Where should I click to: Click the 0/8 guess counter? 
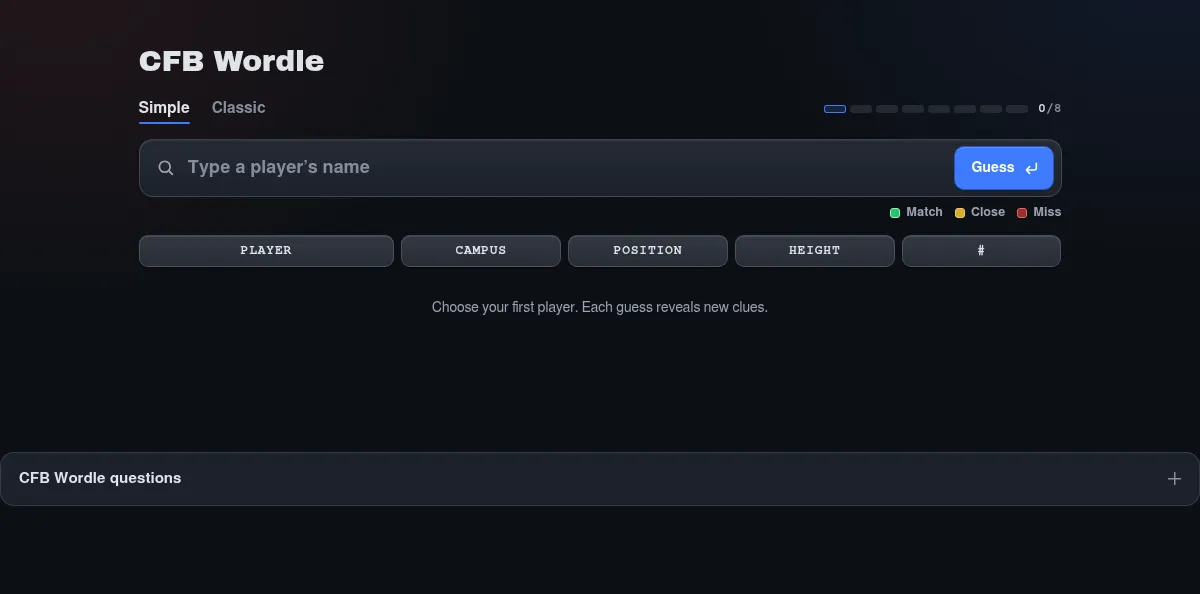click(x=1049, y=109)
